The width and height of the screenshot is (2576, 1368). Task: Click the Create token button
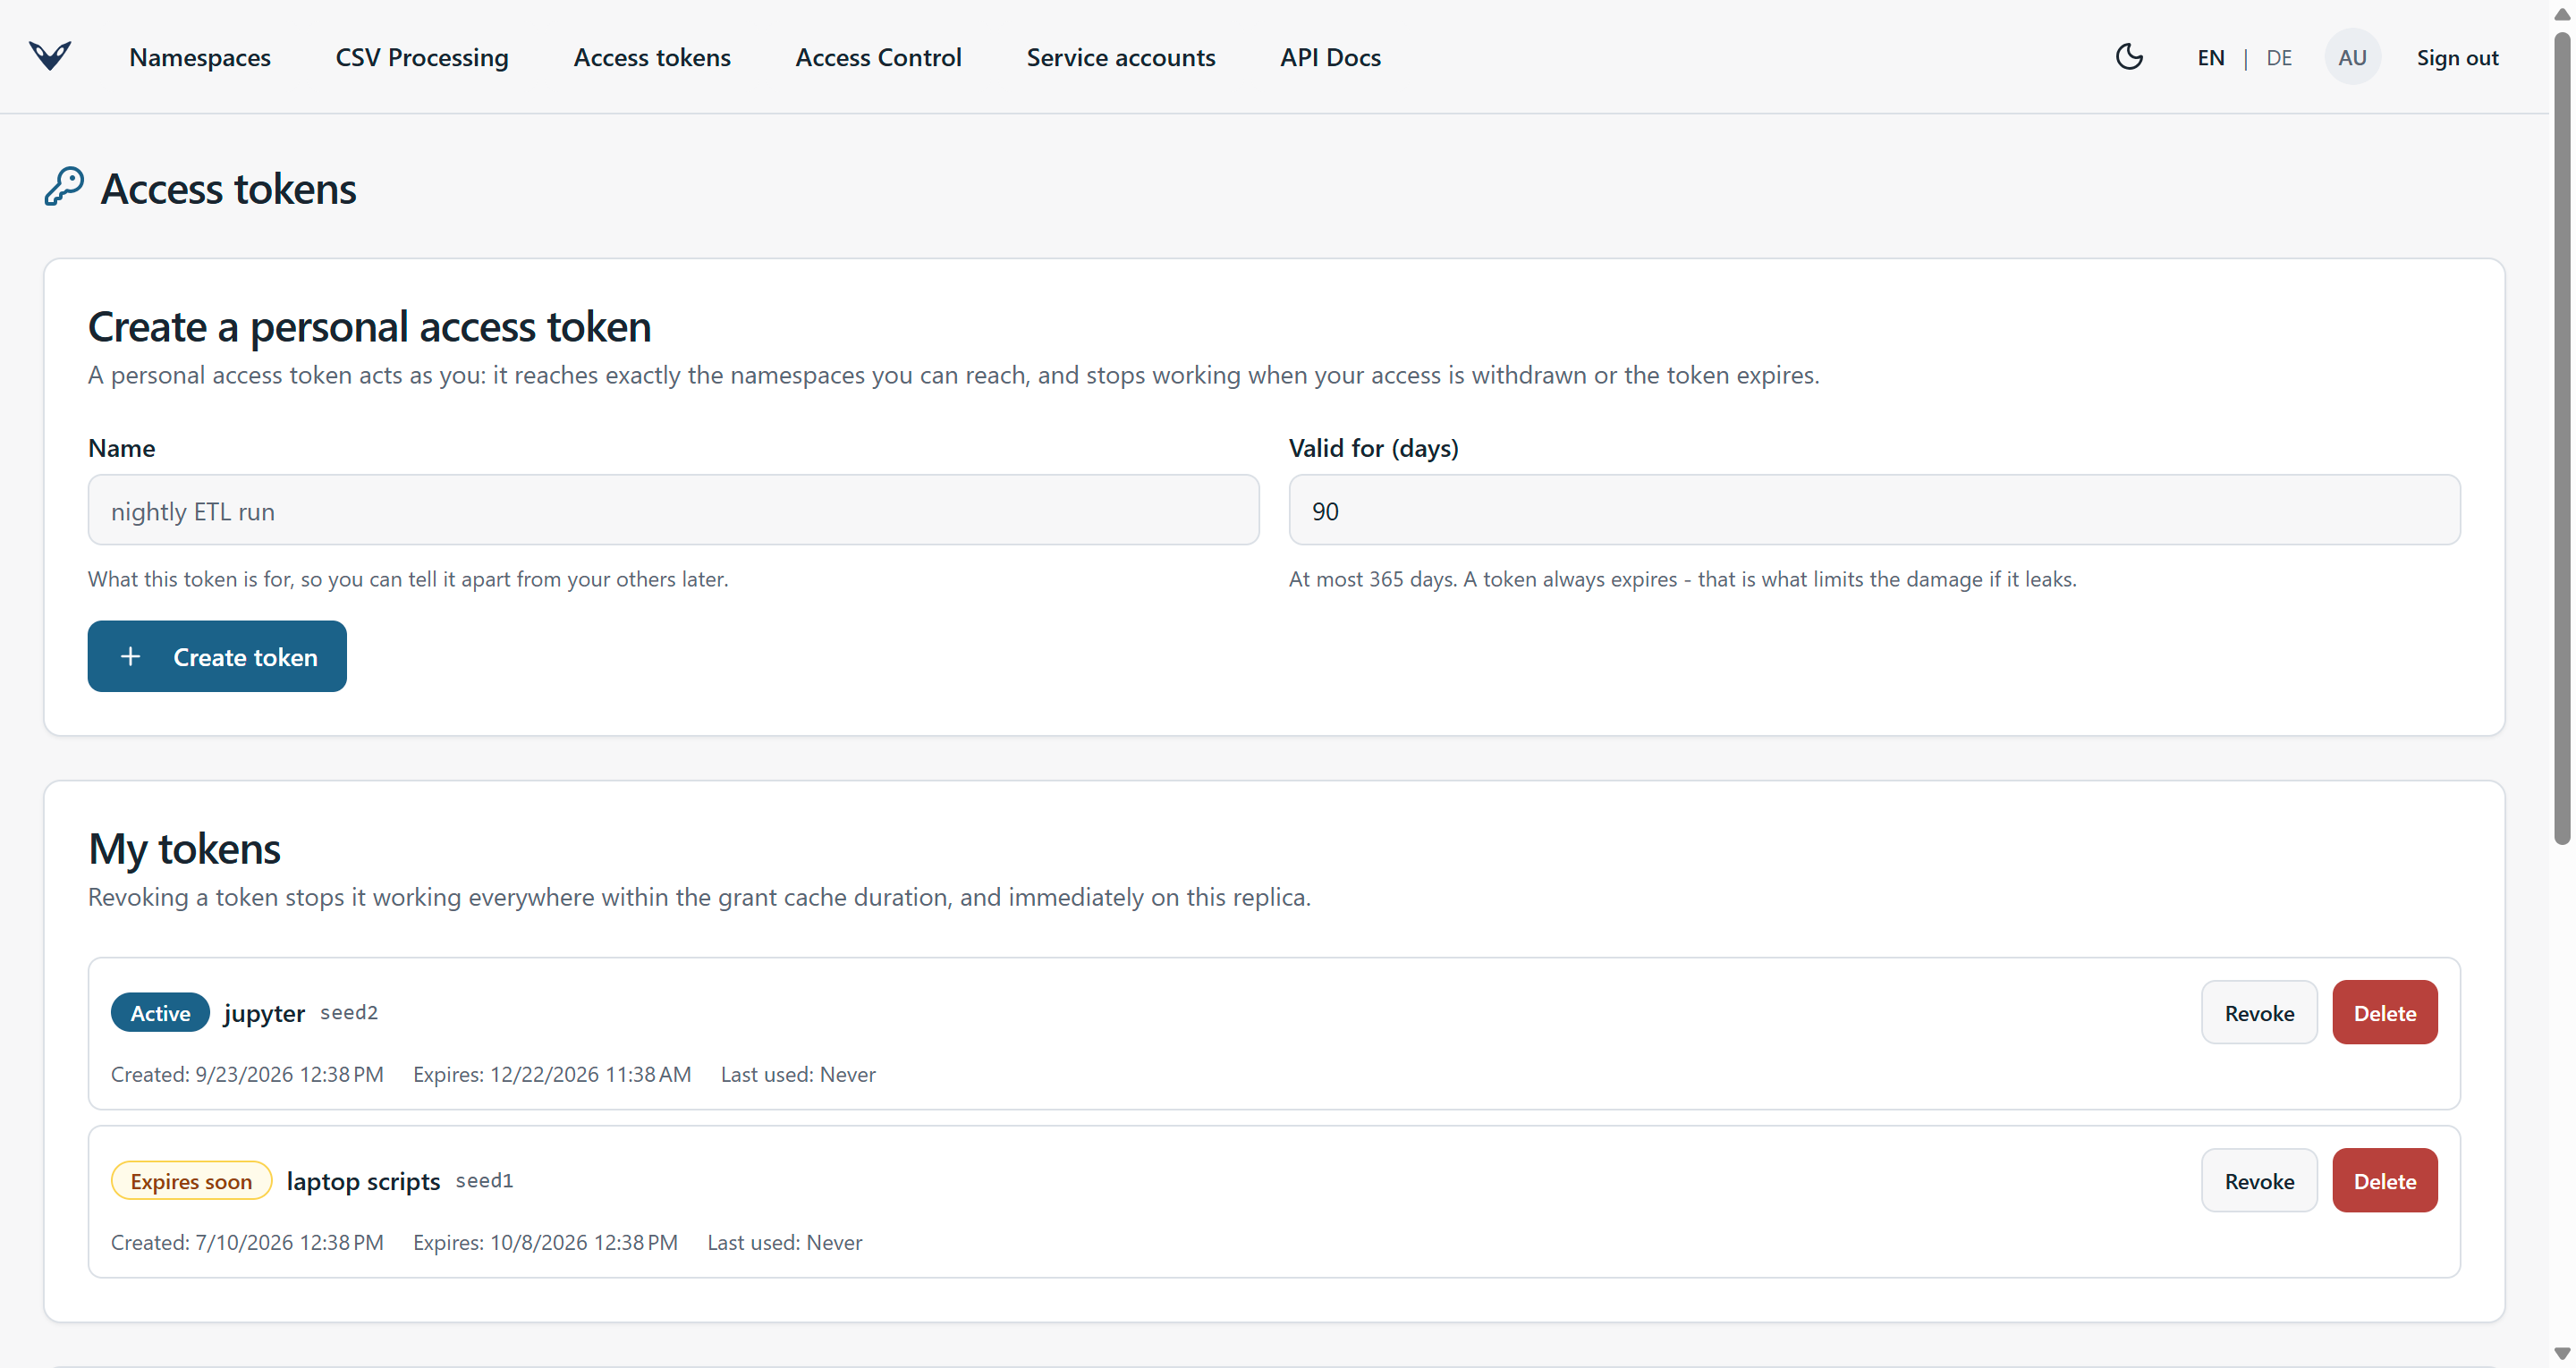pyautogui.click(x=217, y=656)
